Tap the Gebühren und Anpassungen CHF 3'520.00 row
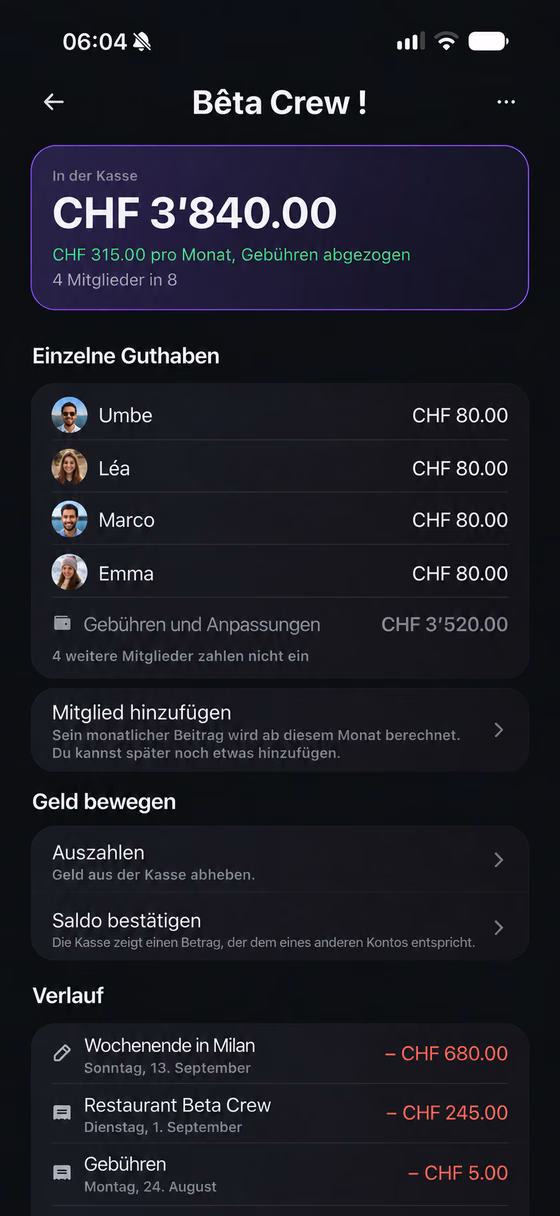560x1216 pixels. pos(280,624)
